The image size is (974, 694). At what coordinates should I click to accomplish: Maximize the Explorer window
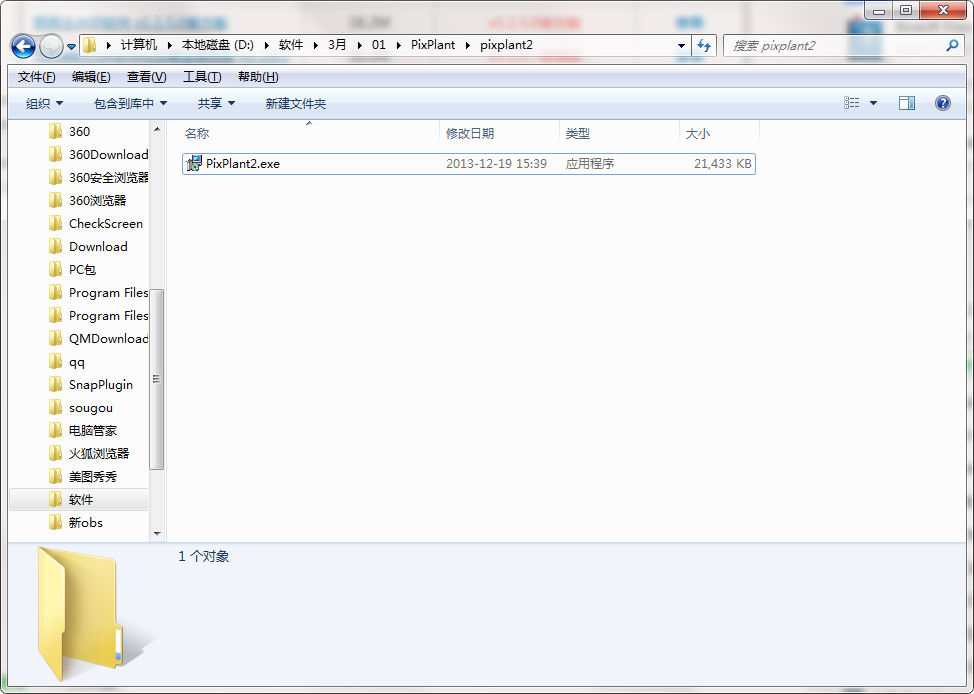tap(906, 10)
